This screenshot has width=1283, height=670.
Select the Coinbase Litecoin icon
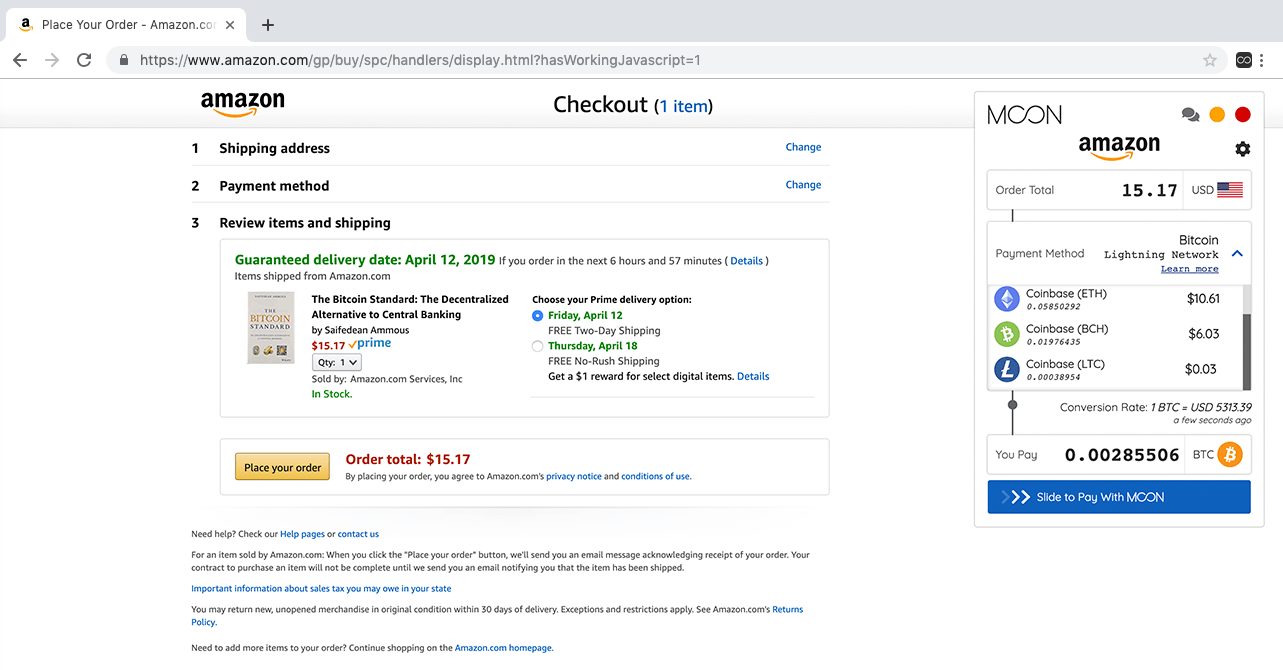[x=1006, y=369]
